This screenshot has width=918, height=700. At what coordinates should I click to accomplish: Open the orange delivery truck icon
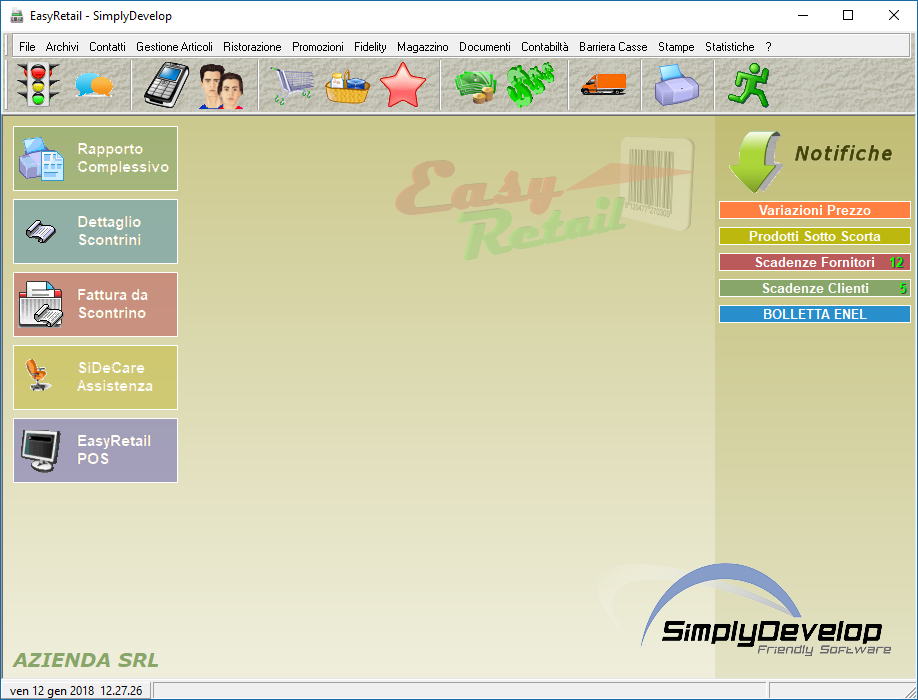pos(603,85)
